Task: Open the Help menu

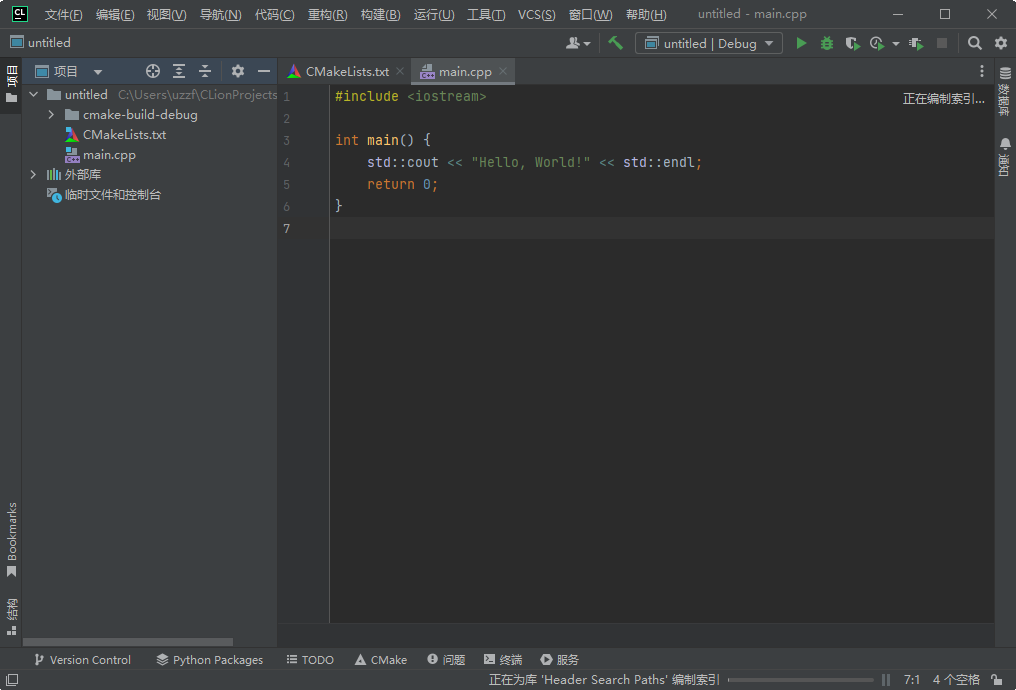Action: pos(646,14)
